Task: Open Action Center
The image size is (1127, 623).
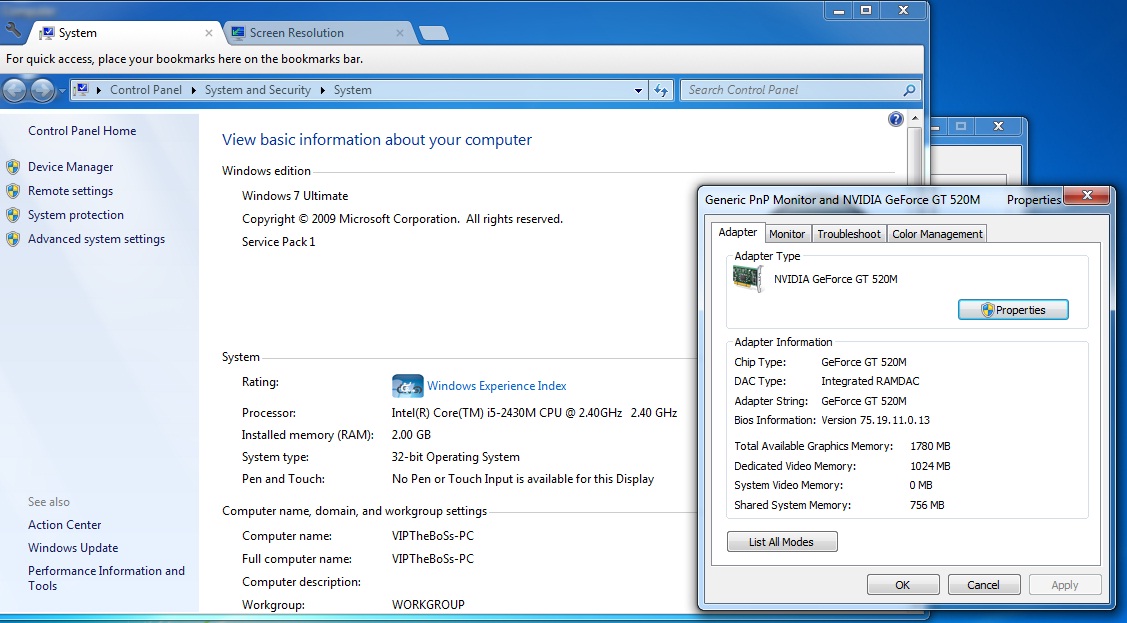Action: pyautogui.click(x=65, y=525)
